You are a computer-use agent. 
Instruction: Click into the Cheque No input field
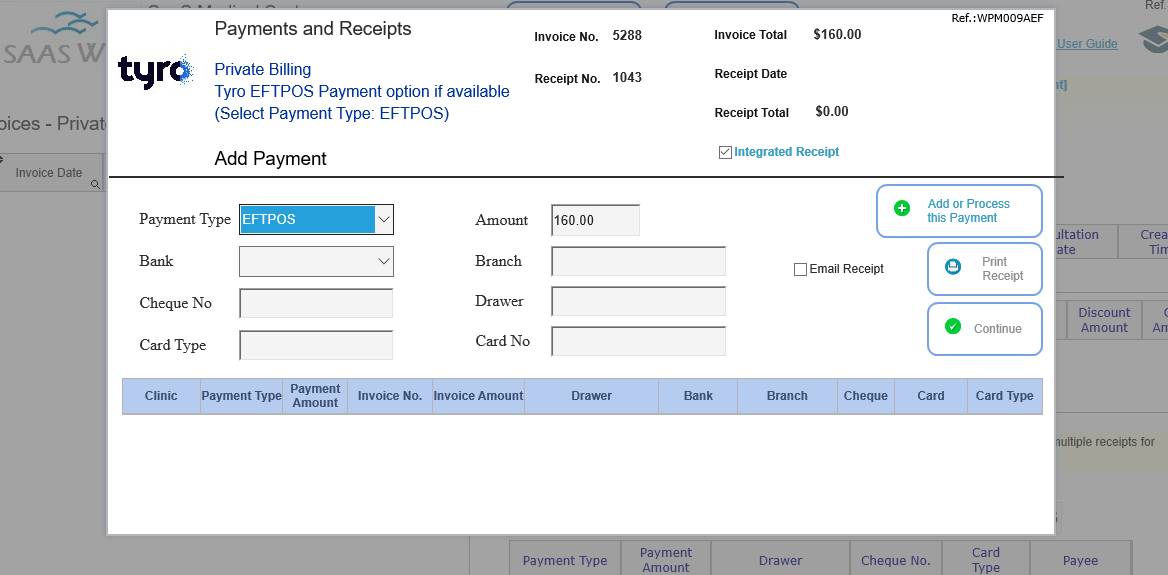coord(316,303)
